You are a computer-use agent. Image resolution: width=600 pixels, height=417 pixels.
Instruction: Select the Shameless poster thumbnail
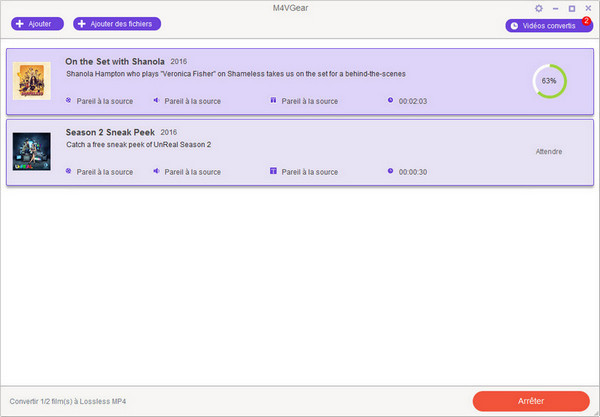click(x=32, y=81)
